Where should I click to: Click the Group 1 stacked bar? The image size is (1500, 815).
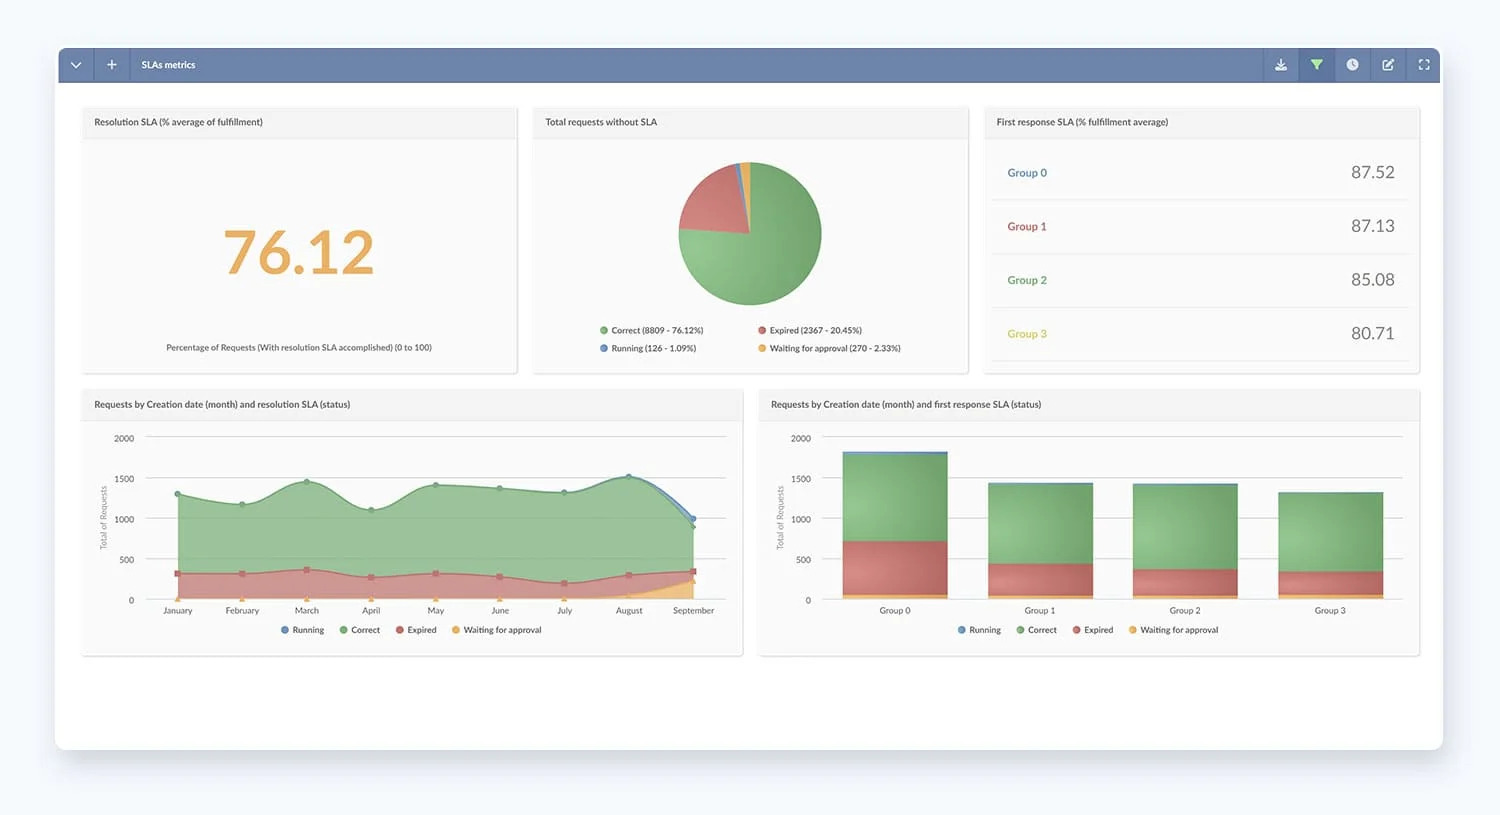(1040, 540)
